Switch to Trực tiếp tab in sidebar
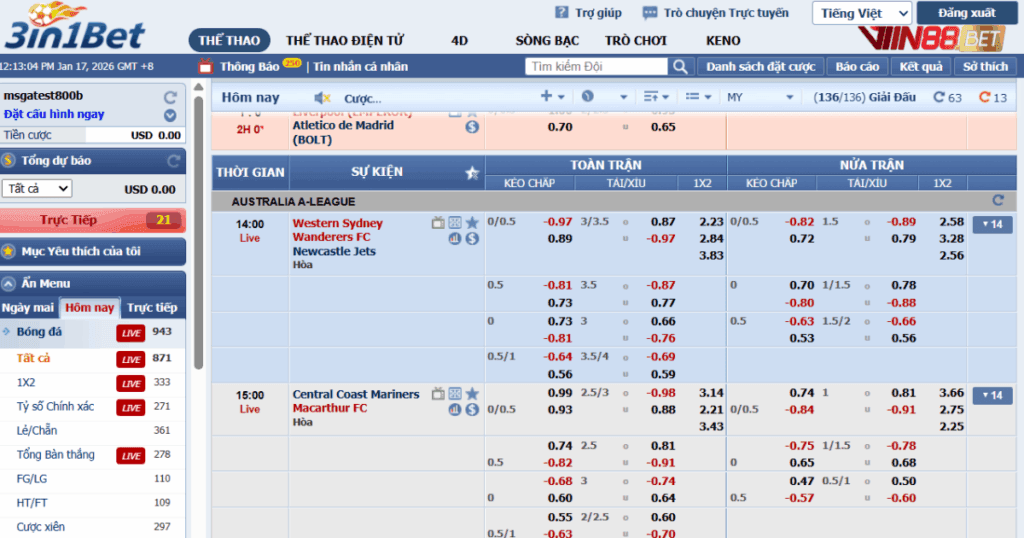Image resolution: width=1024 pixels, height=538 pixels. [x=152, y=308]
